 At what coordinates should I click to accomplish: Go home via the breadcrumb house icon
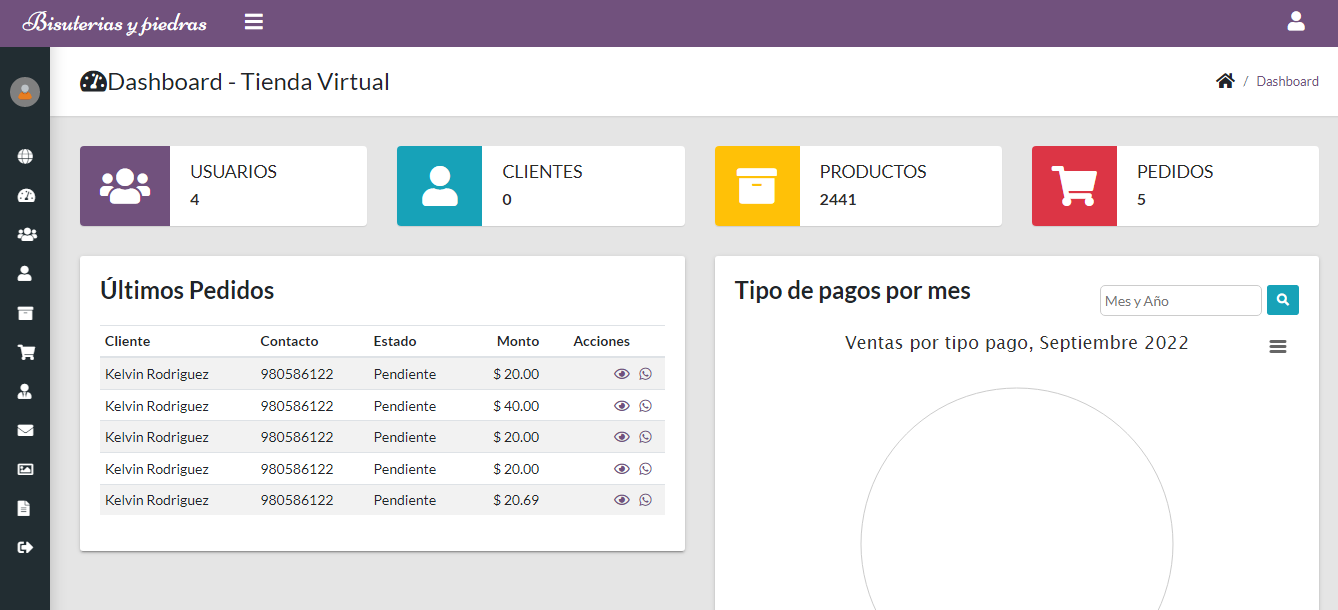pyautogui.click(x=1225, y=81)
